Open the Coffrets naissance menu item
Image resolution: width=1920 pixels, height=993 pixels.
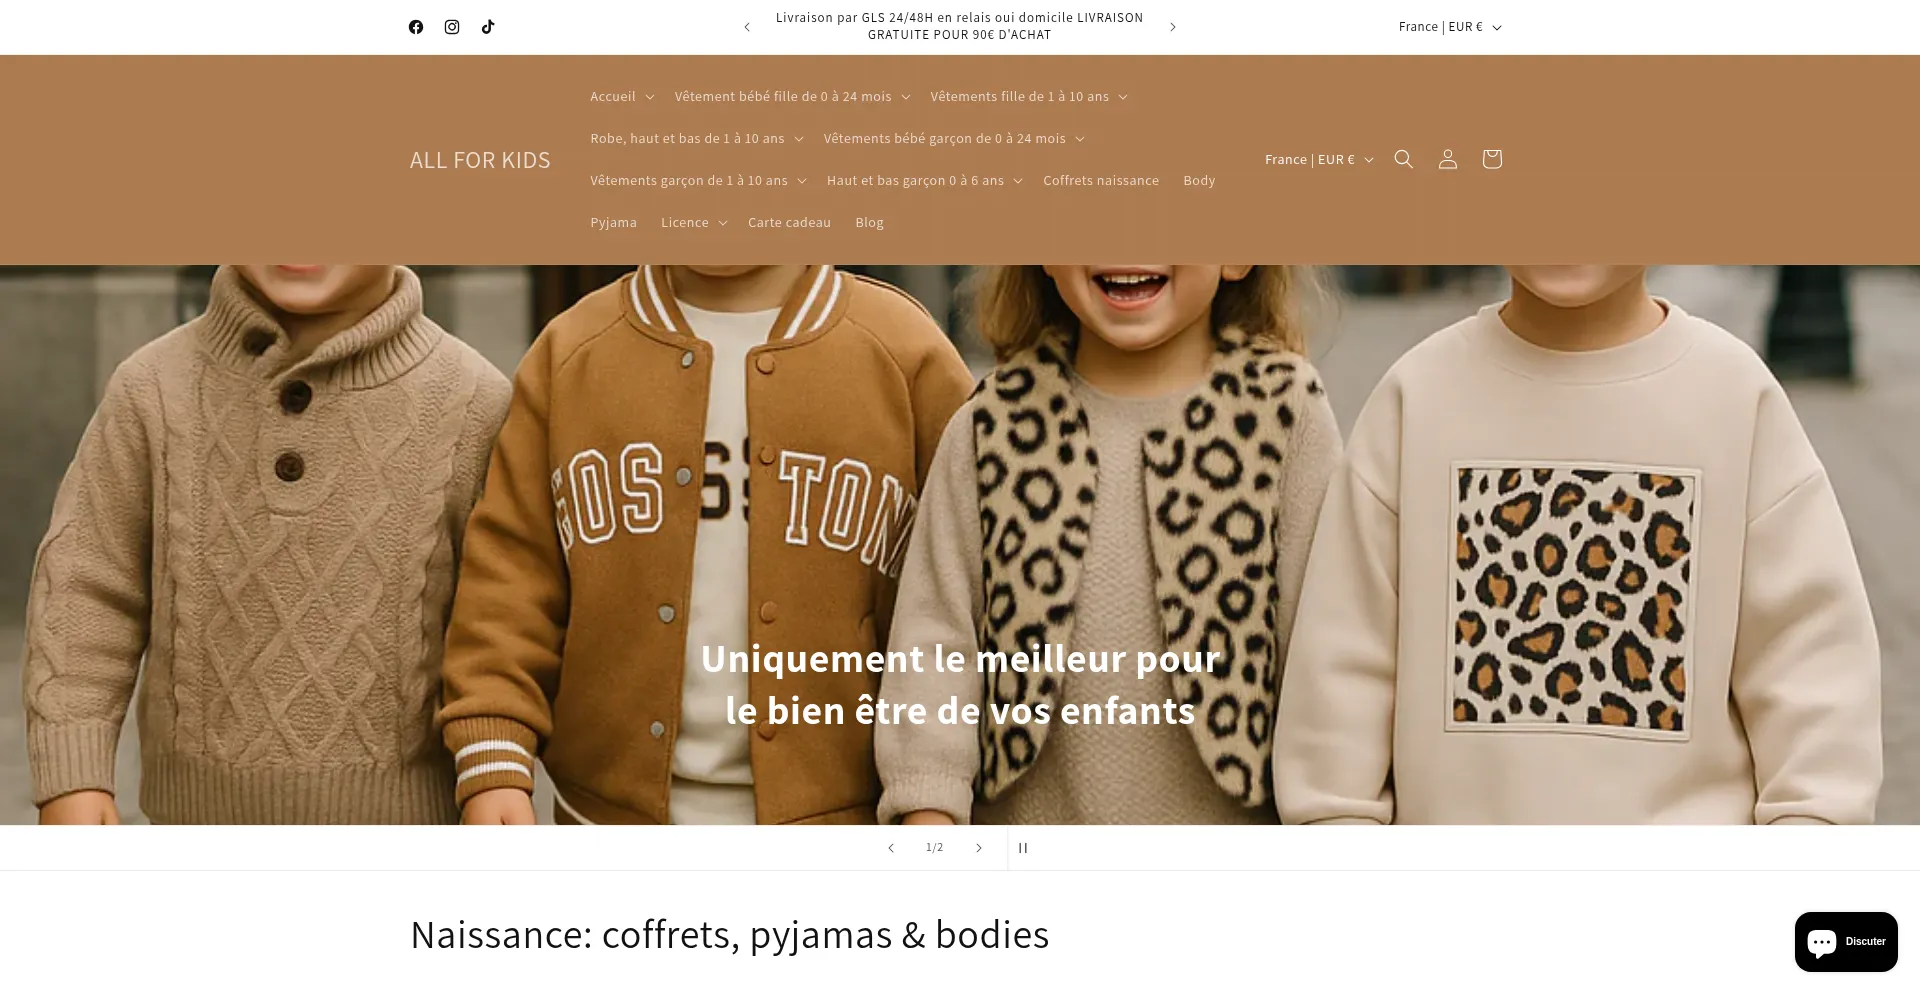[1101, 181]
